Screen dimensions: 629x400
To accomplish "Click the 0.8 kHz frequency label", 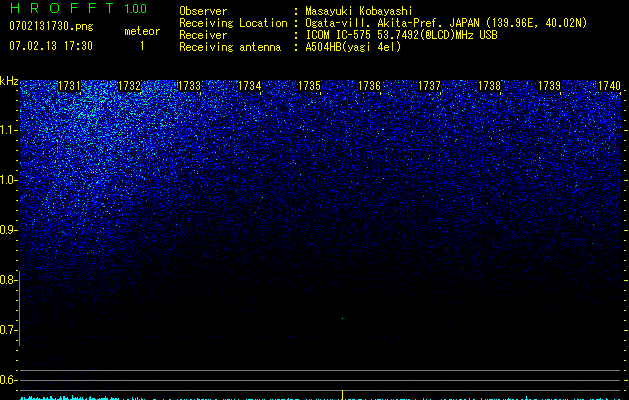I will [x=8, y=280].
